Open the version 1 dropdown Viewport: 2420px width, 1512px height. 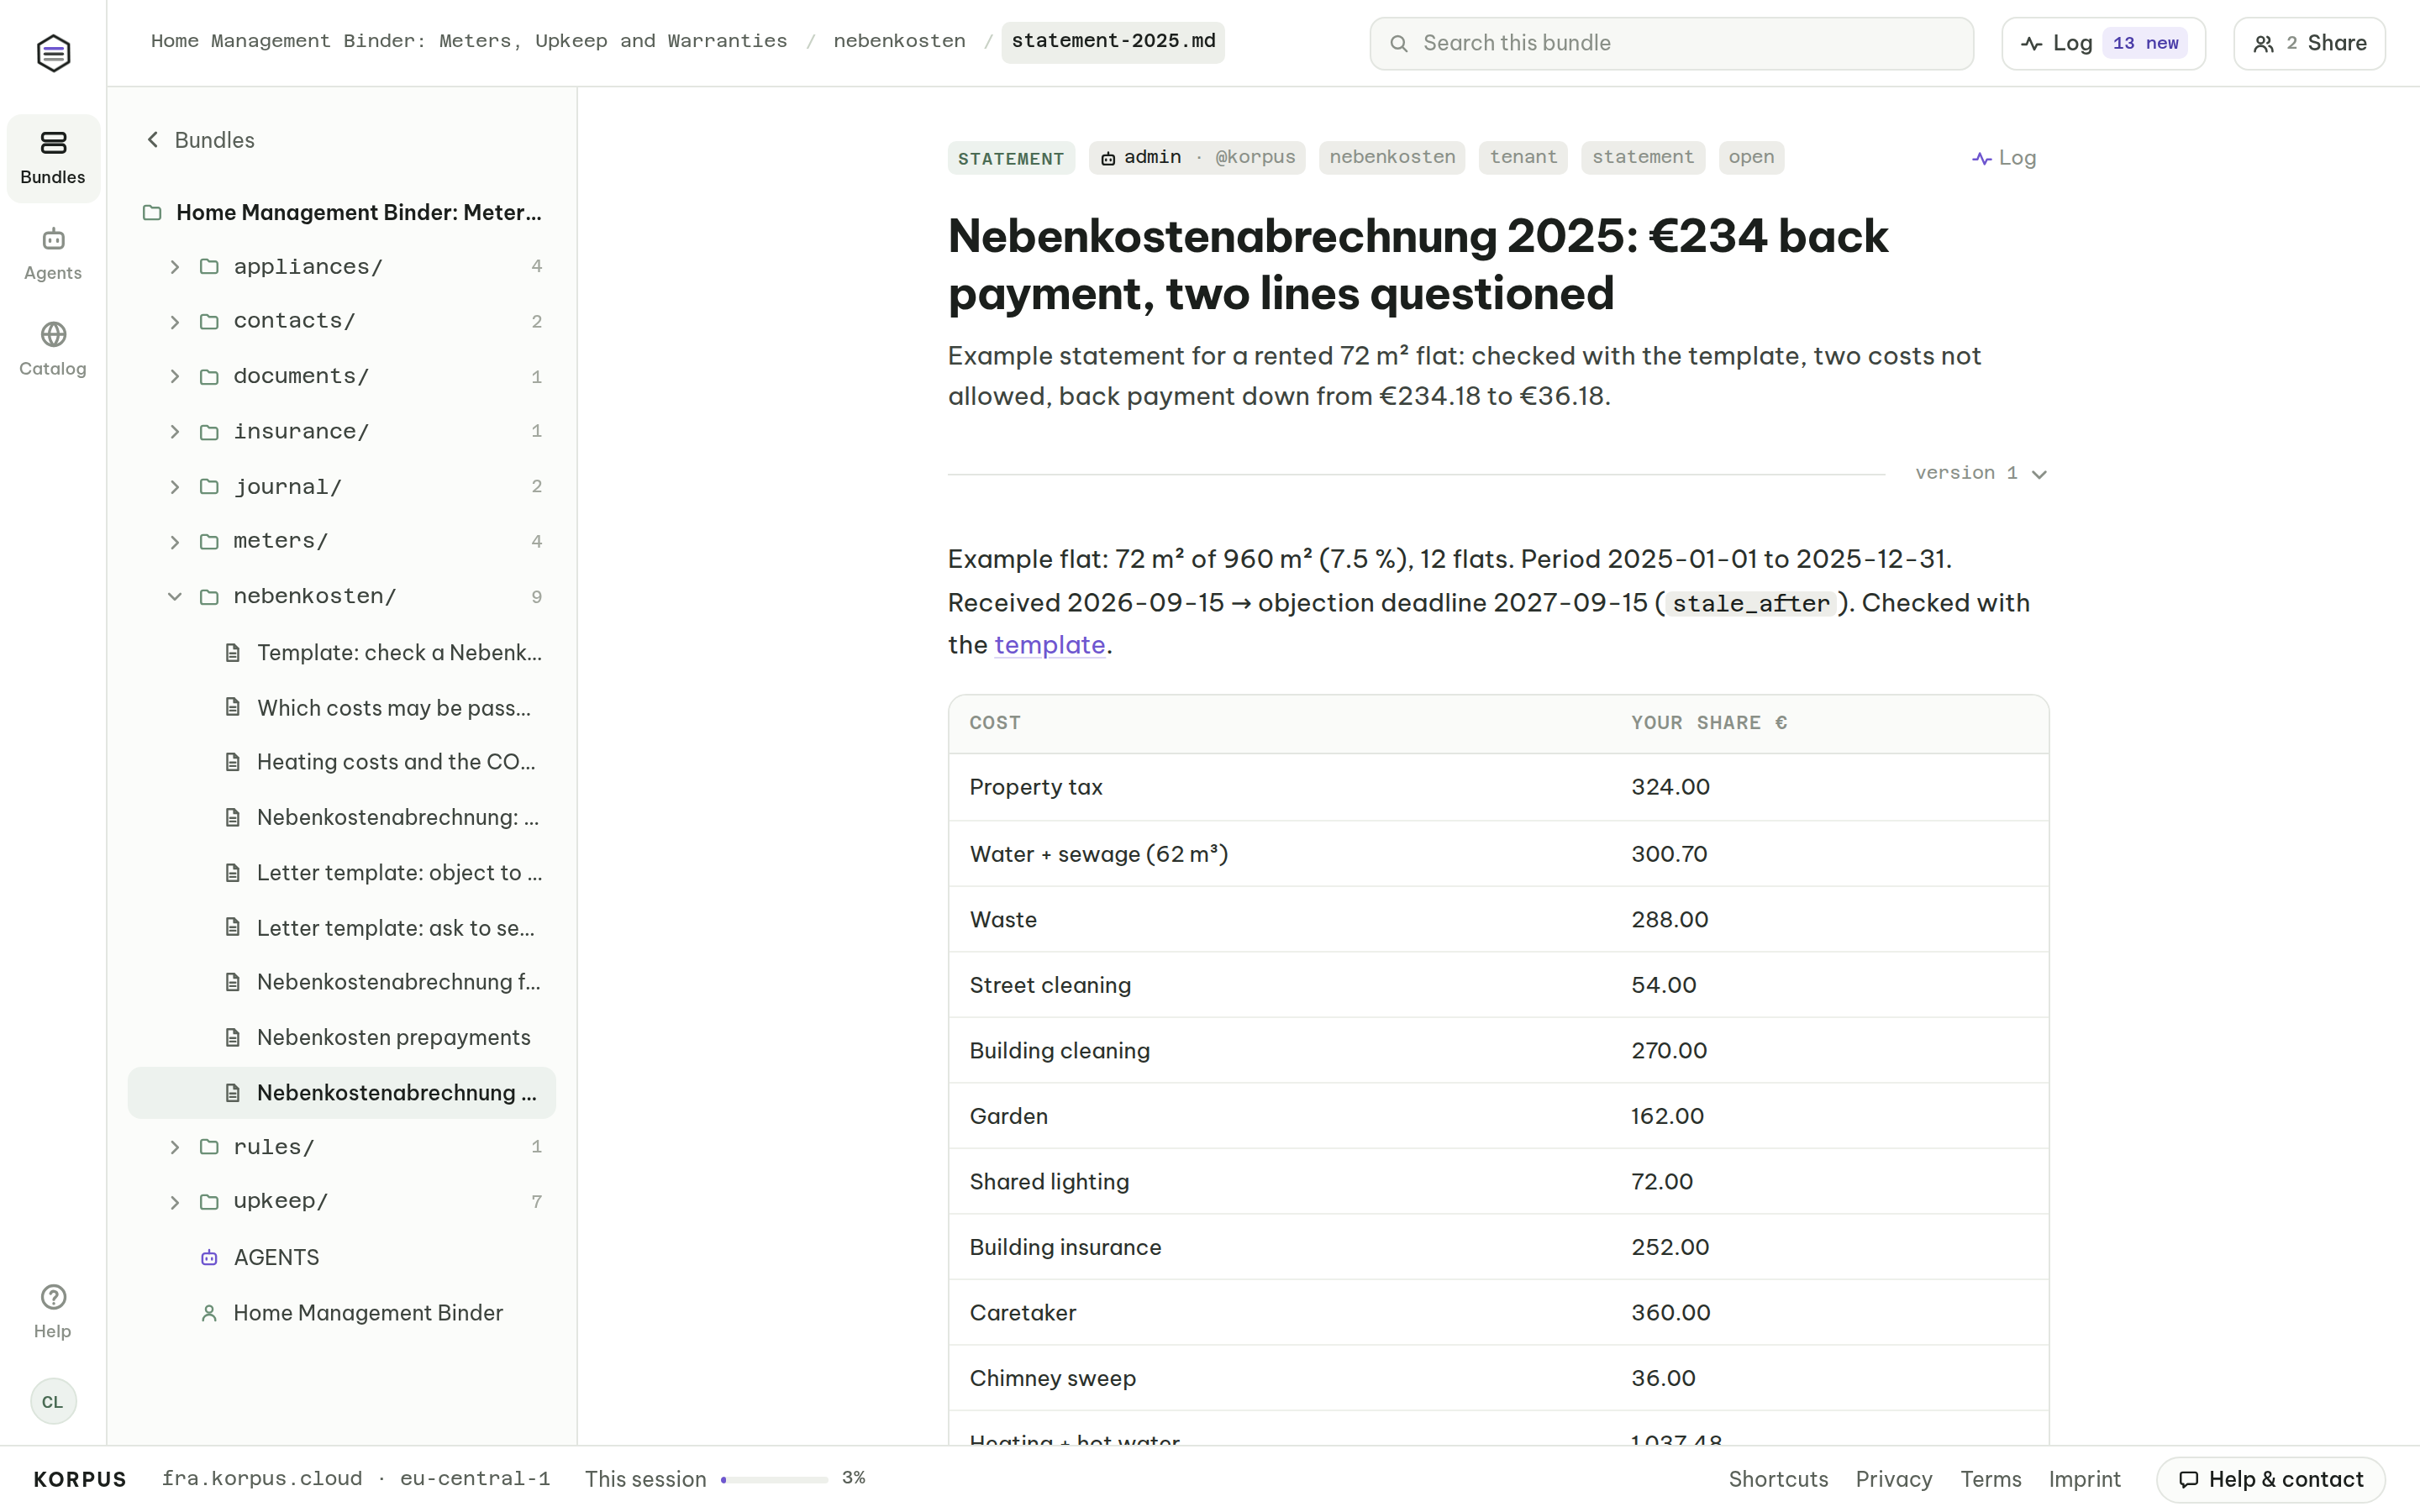[1981, 473]
